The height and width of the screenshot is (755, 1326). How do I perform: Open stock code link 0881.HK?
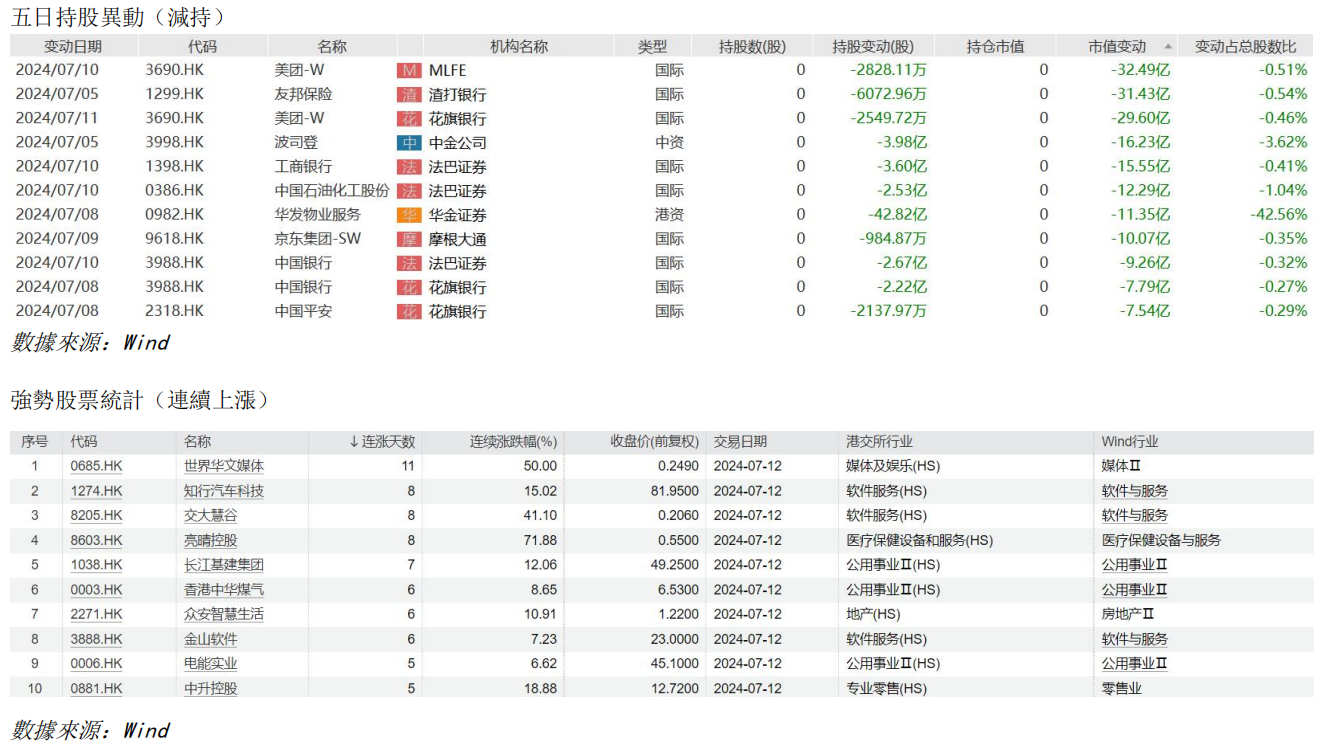pos(96,688)
